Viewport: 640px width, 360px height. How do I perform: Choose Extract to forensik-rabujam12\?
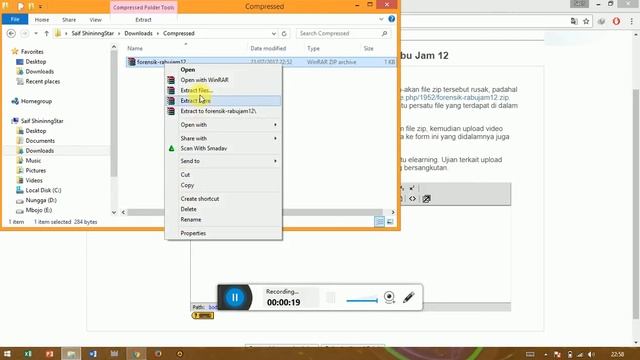[x=218, y=111]
